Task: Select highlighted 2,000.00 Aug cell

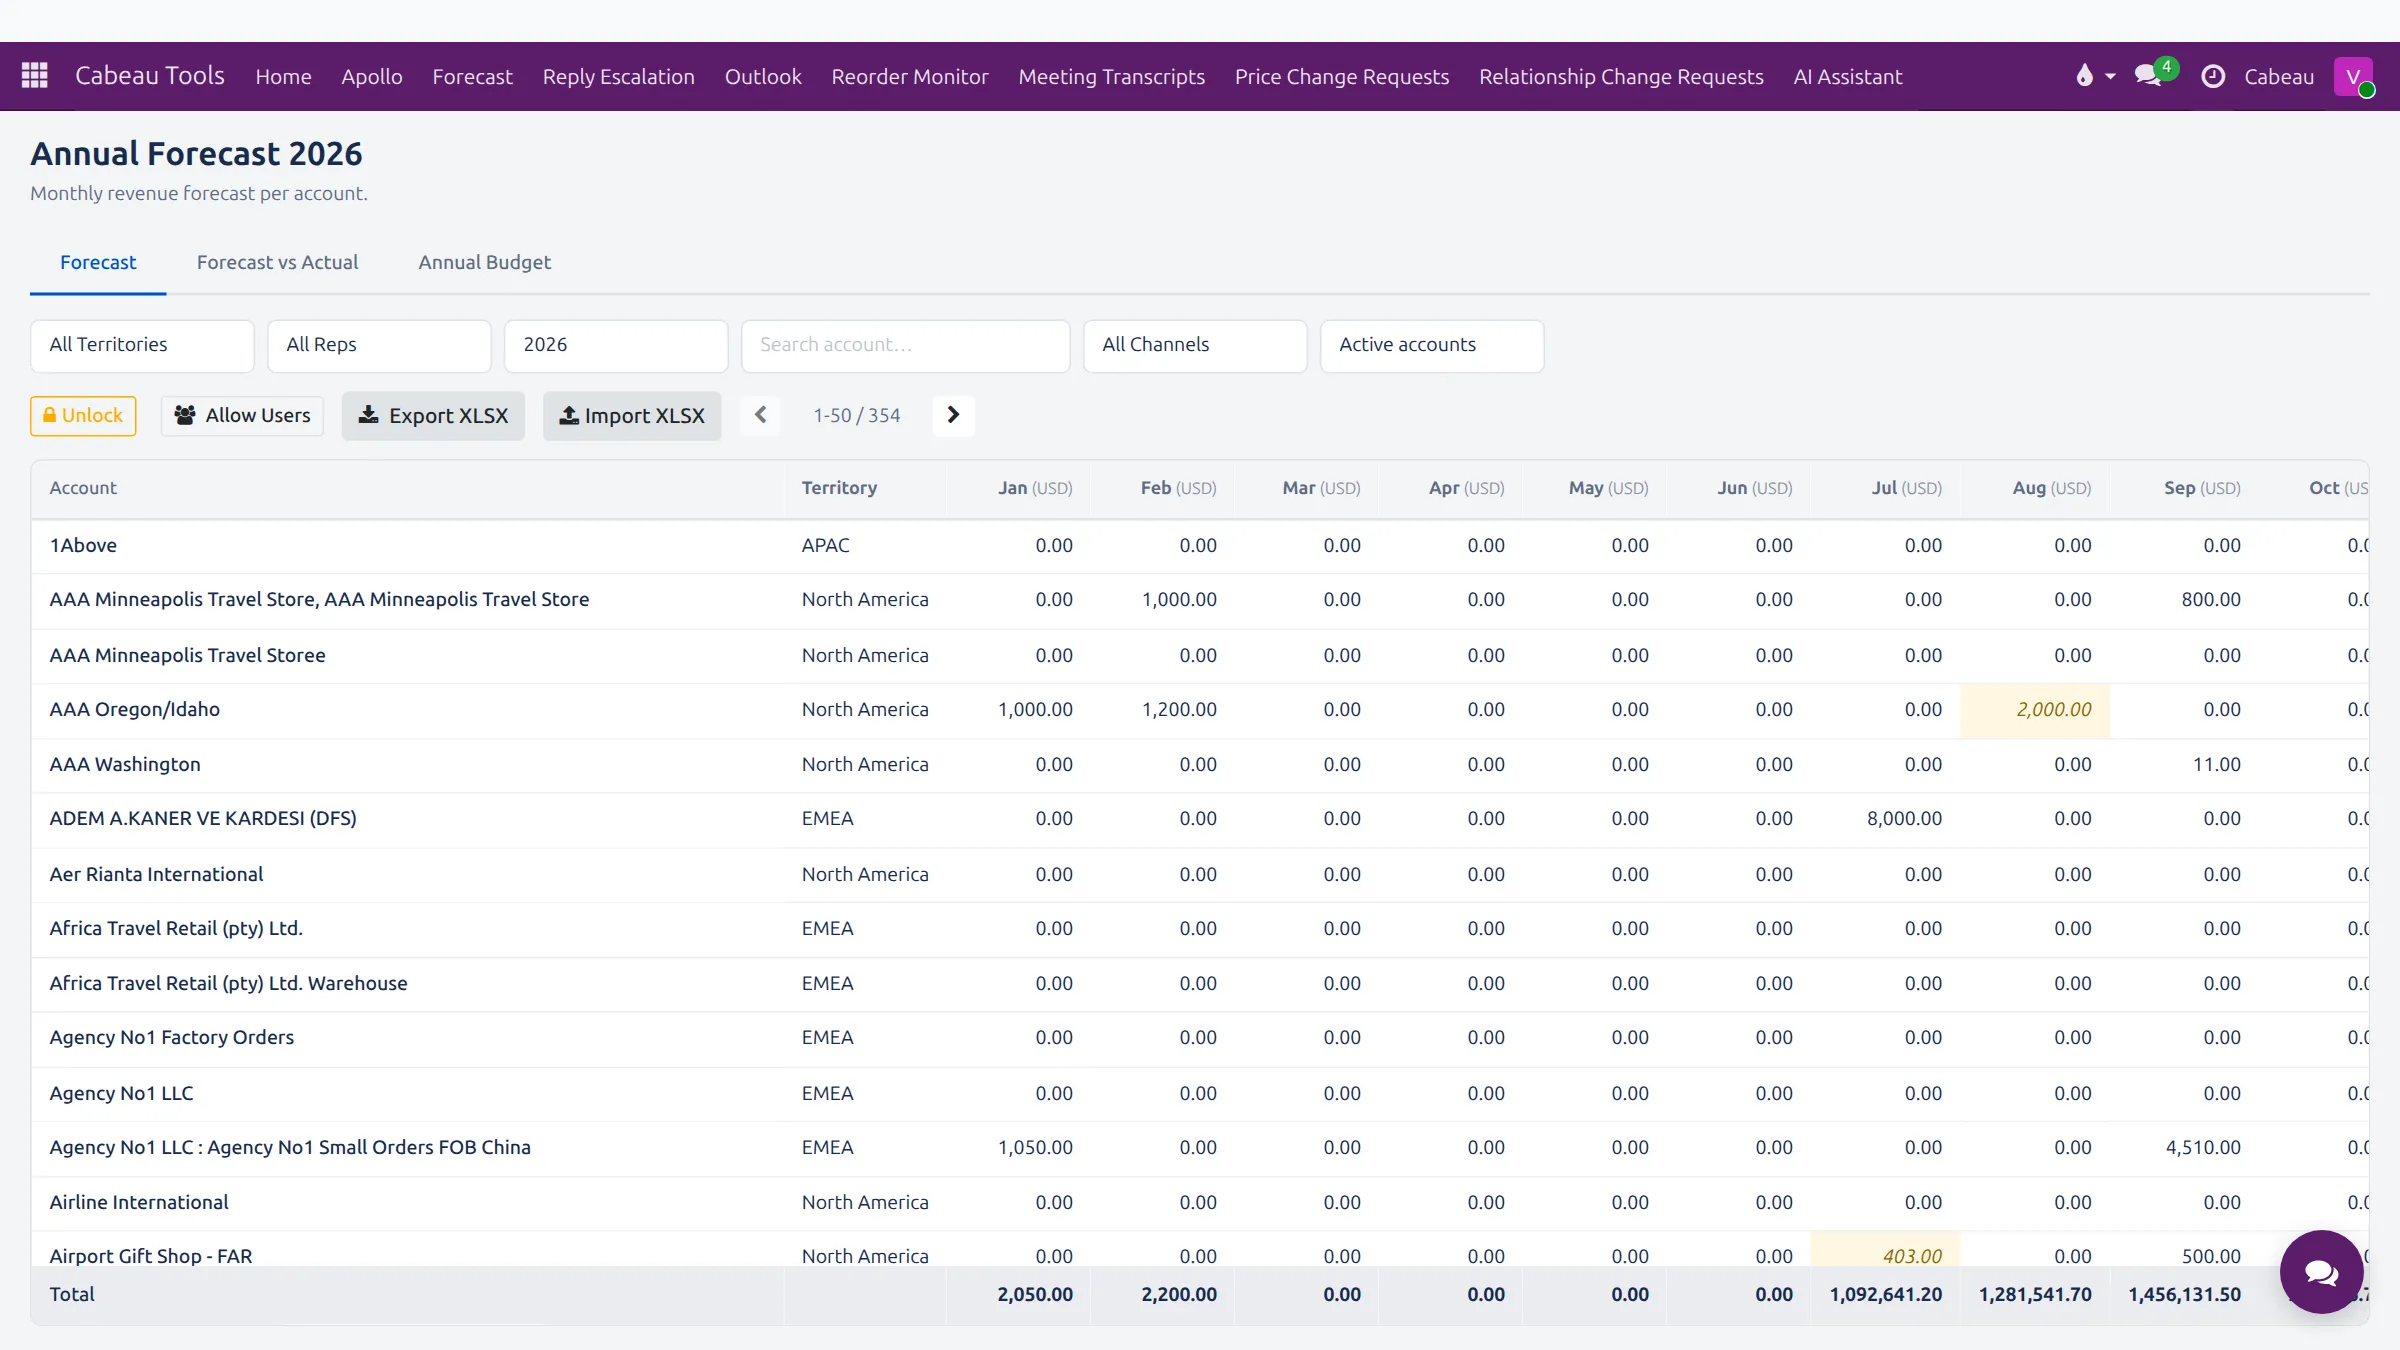Action: pos(2035,709)
